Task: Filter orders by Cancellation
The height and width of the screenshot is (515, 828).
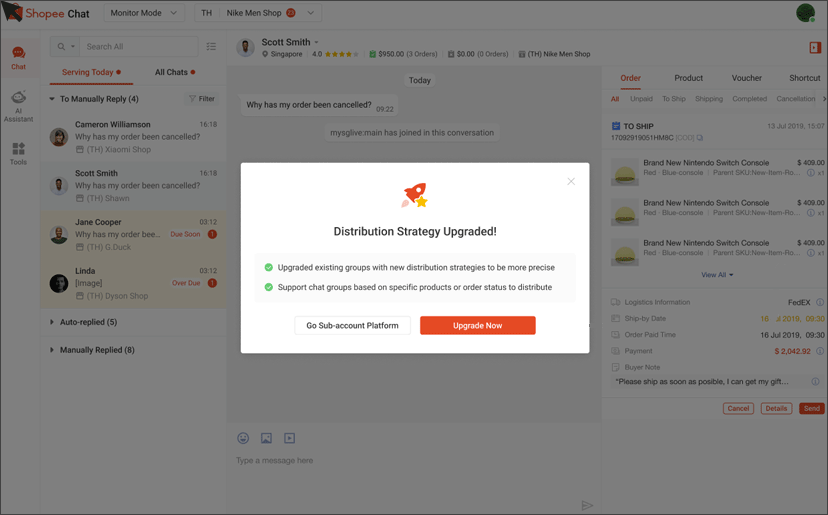Action: 795,99
